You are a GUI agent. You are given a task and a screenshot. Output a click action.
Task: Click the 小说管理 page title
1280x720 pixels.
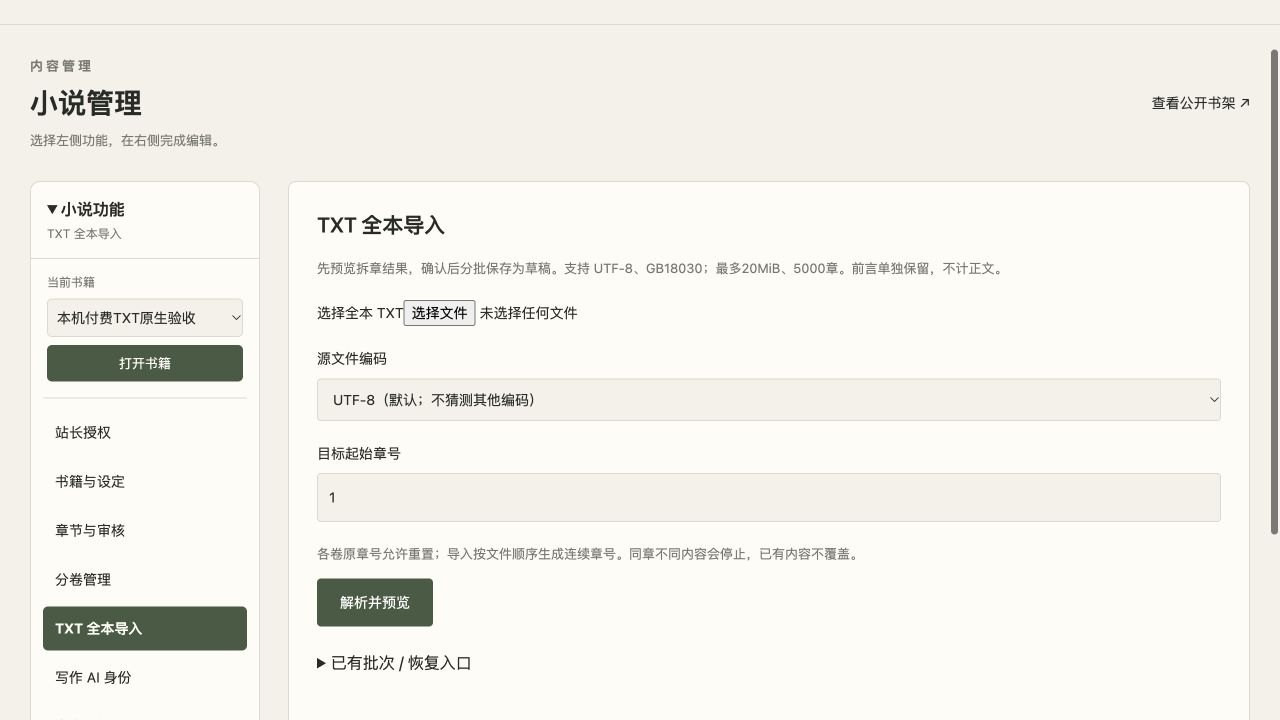point(86,103)
